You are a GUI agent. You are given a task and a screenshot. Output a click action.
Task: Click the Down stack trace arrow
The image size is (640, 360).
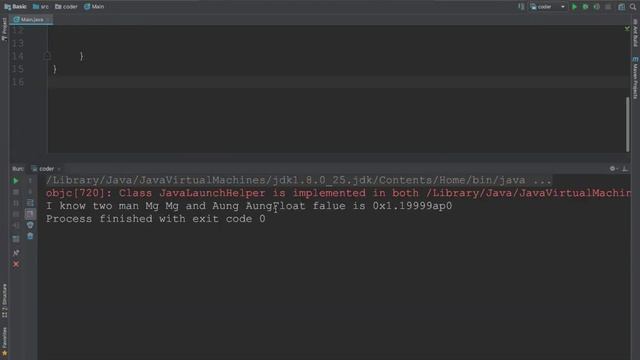pyautogui.click(x=30, y=192)
